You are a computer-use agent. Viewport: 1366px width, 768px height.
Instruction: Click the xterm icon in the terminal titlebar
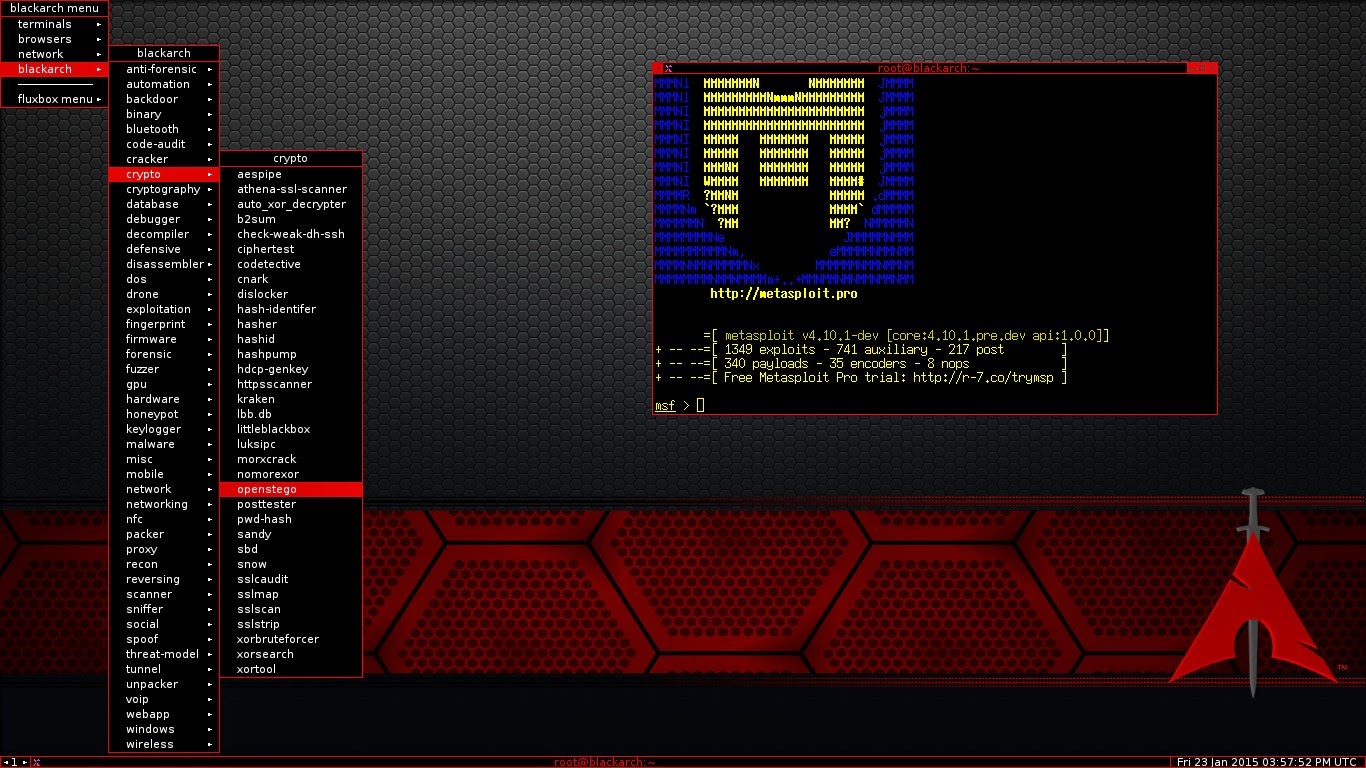[668, 68]
